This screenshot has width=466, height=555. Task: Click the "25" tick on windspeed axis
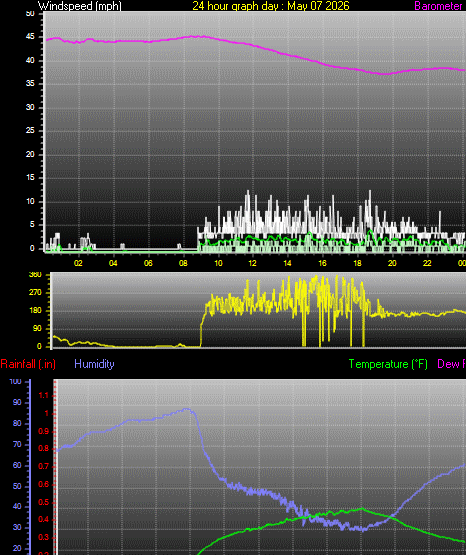(30, 131)
